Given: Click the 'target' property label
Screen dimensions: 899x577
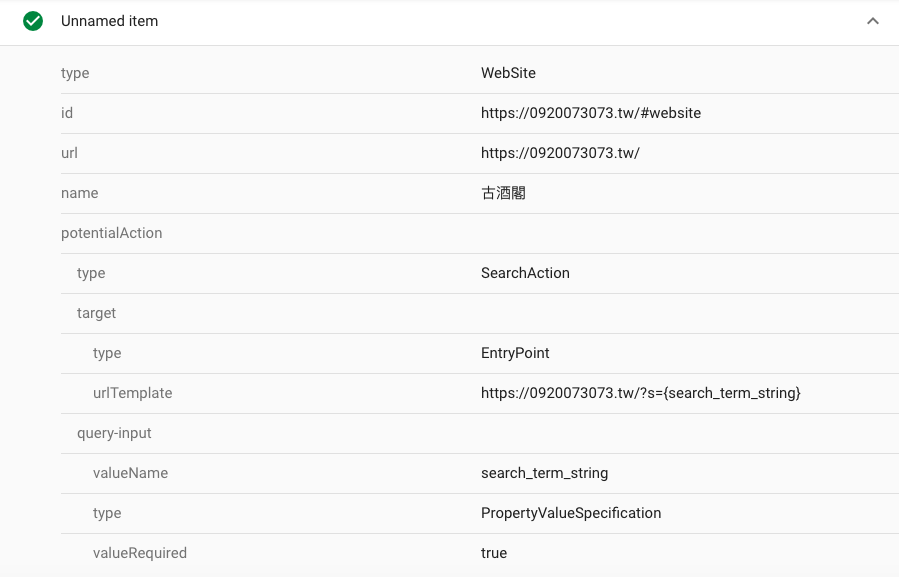Looking at the screenshot, I should (96, 313).
